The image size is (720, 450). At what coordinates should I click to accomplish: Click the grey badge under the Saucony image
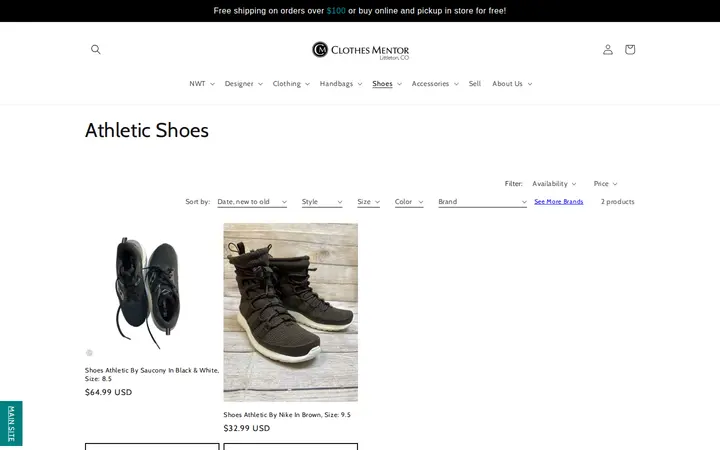pyautogui.click(x=89, y=353)
